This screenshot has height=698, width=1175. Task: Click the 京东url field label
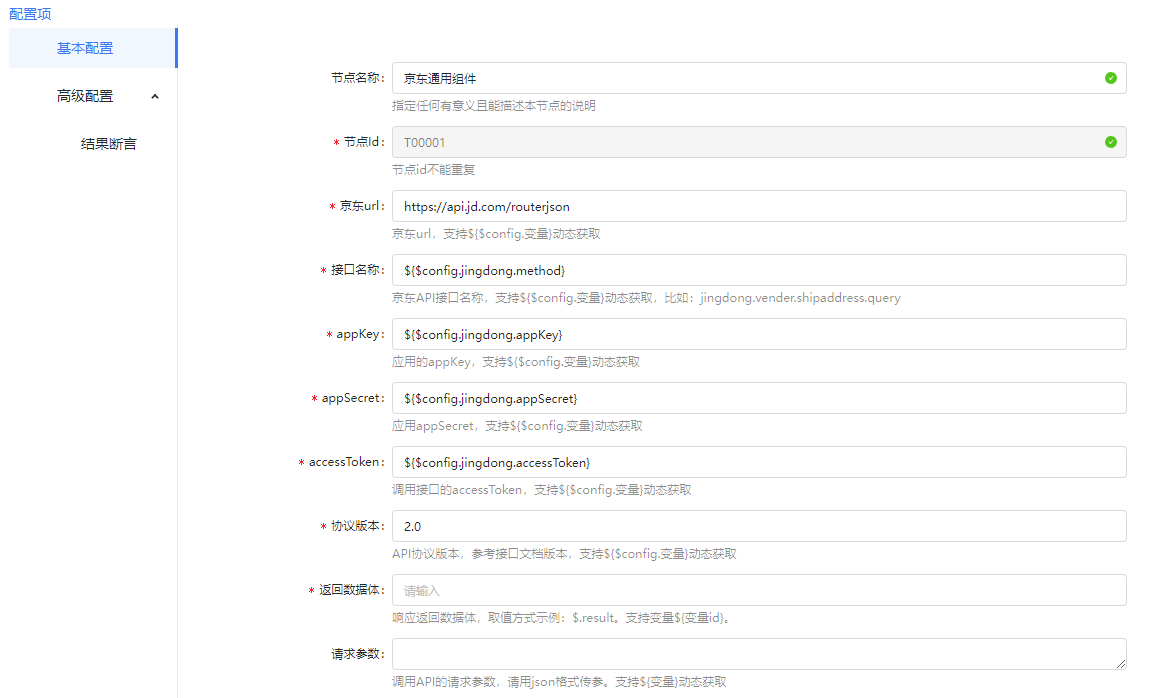[360, 206]
